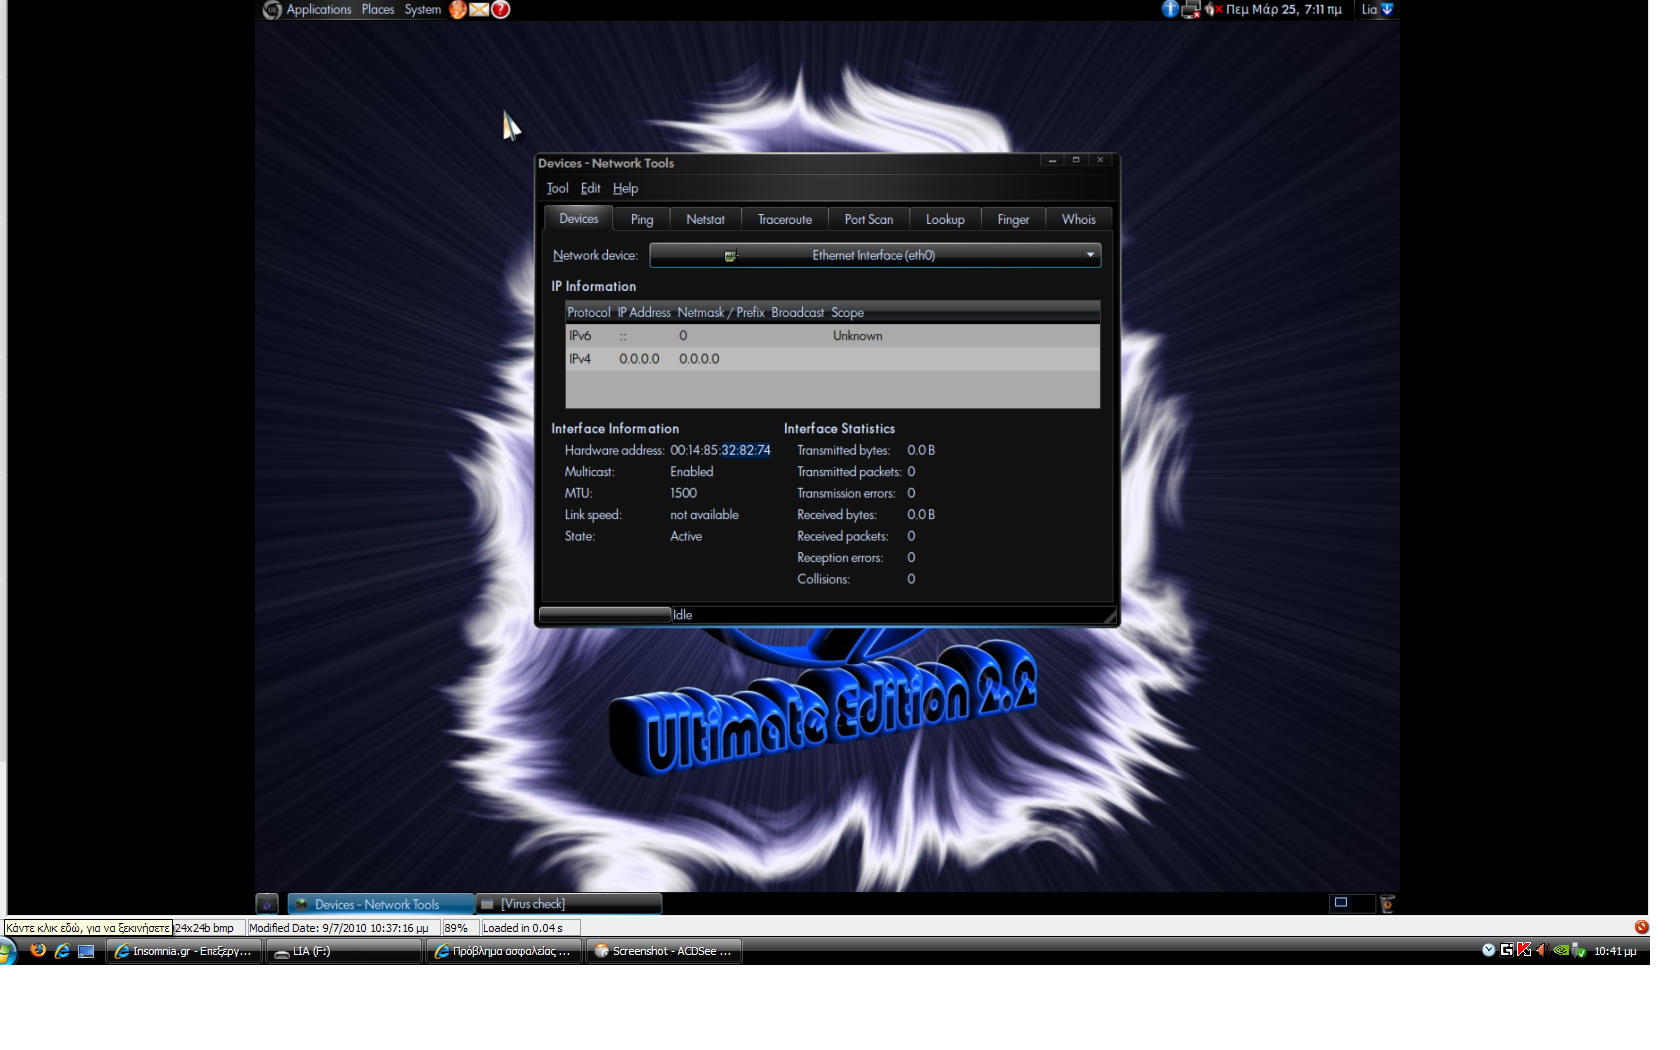Screen dimensions: 1680x1050
Task: Switch to the Netstat tab
Action: (705, 219)
